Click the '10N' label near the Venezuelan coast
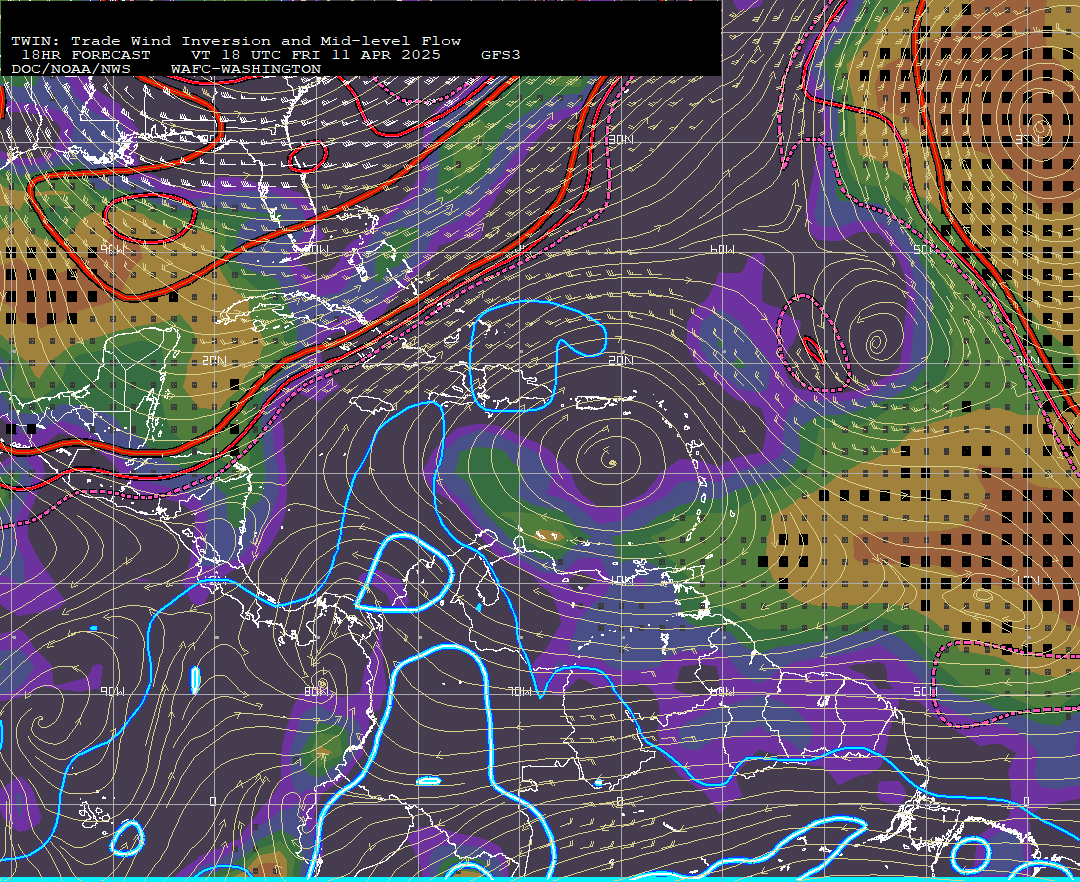 point(622,580)
